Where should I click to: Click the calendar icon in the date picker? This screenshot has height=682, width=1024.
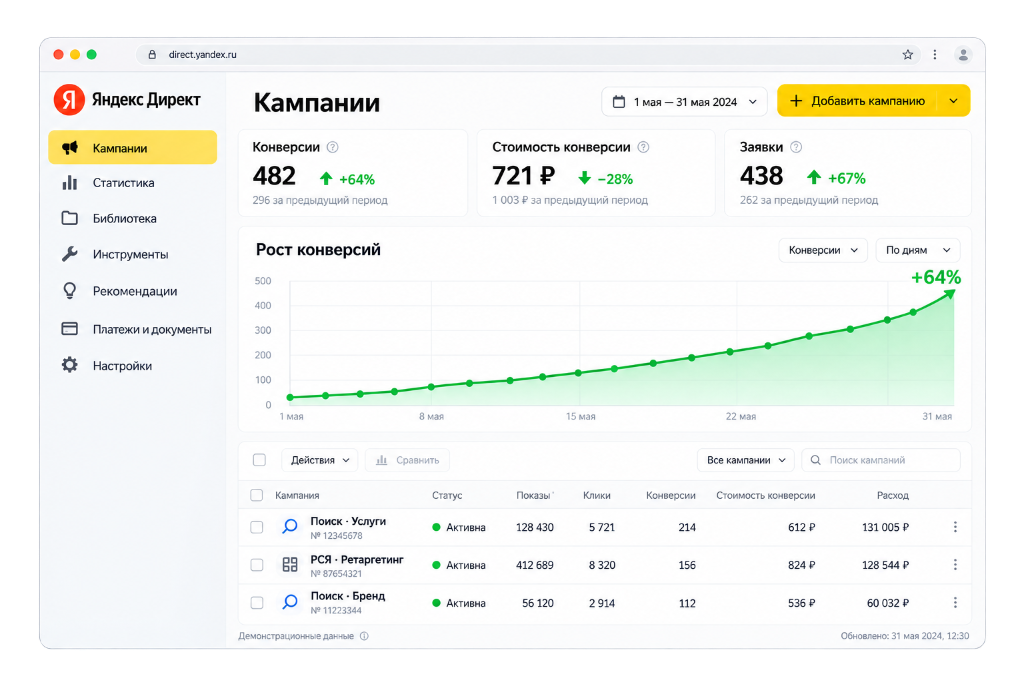point(618,102)
